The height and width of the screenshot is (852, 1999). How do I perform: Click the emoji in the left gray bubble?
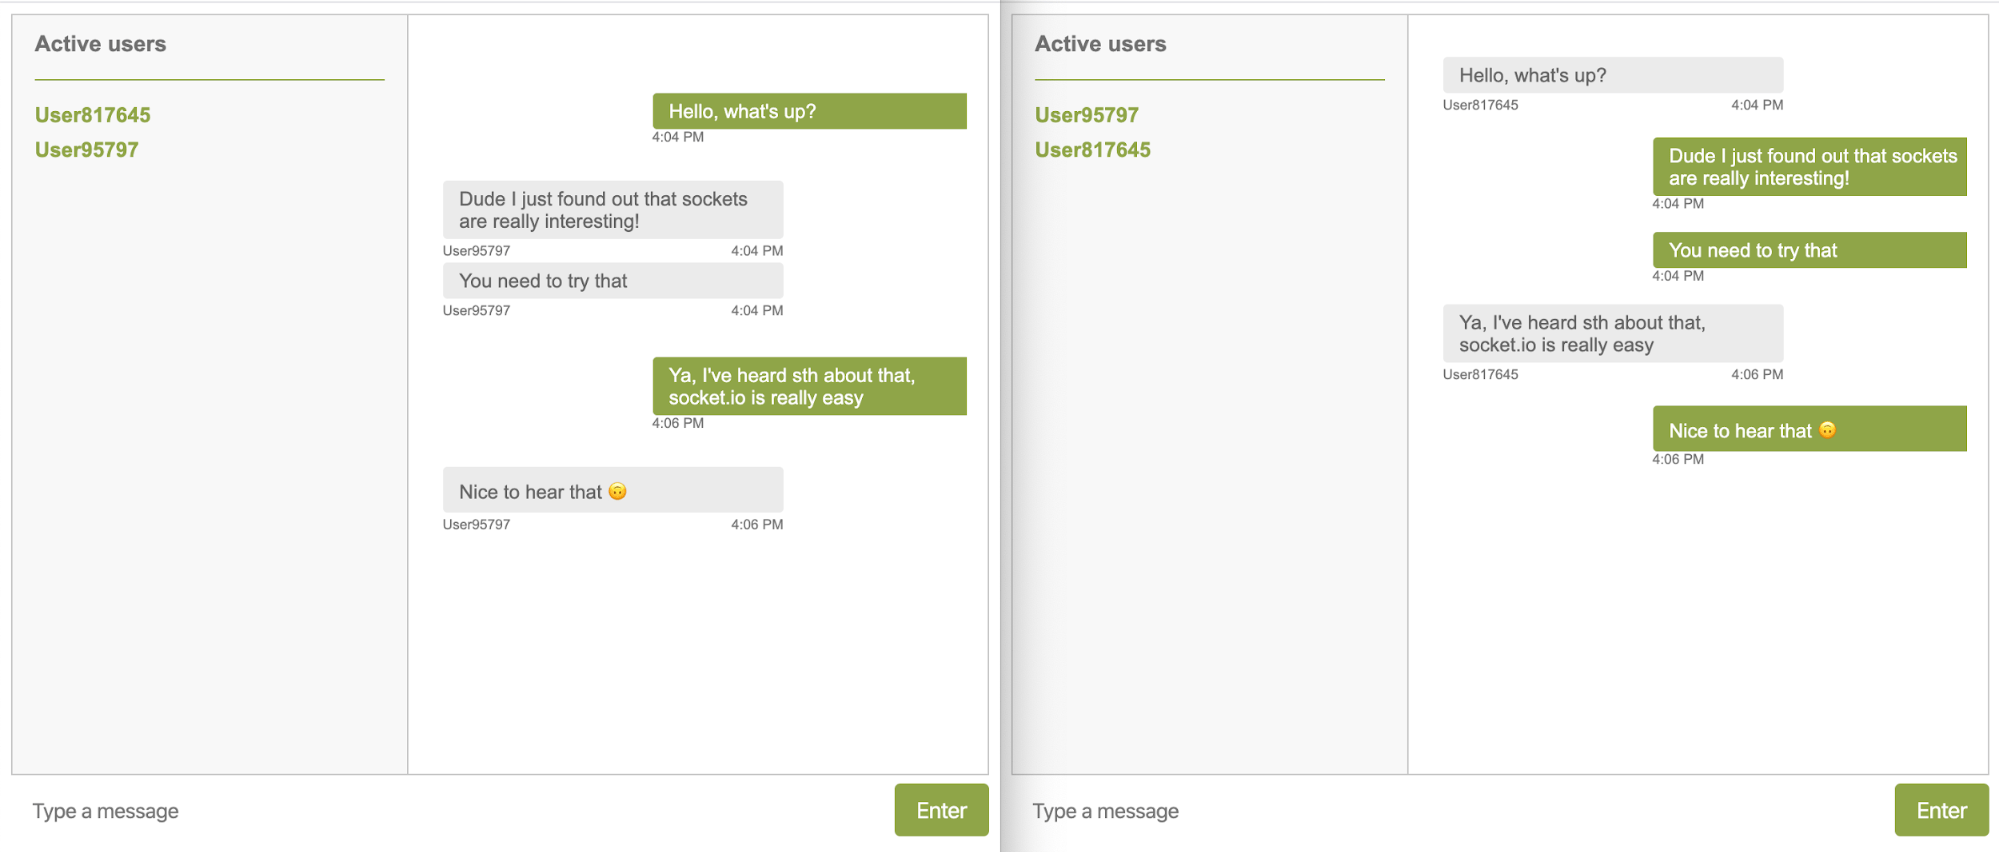618,491
